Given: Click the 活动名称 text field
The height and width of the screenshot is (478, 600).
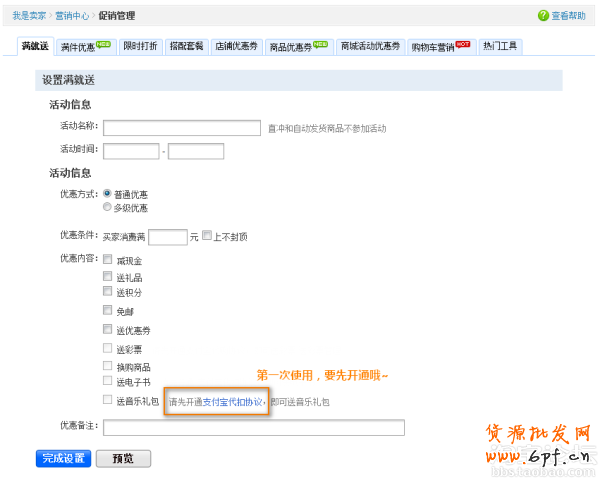Looking at the screenshot, I should (x=182, y=128).
